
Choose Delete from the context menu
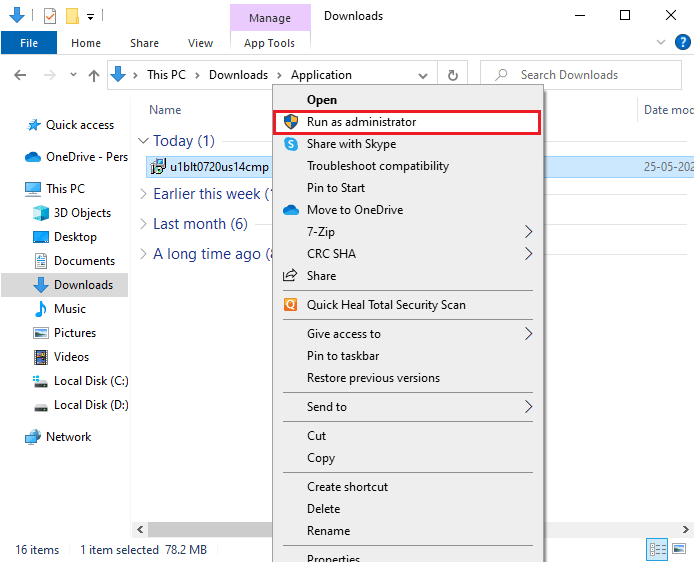407,509
